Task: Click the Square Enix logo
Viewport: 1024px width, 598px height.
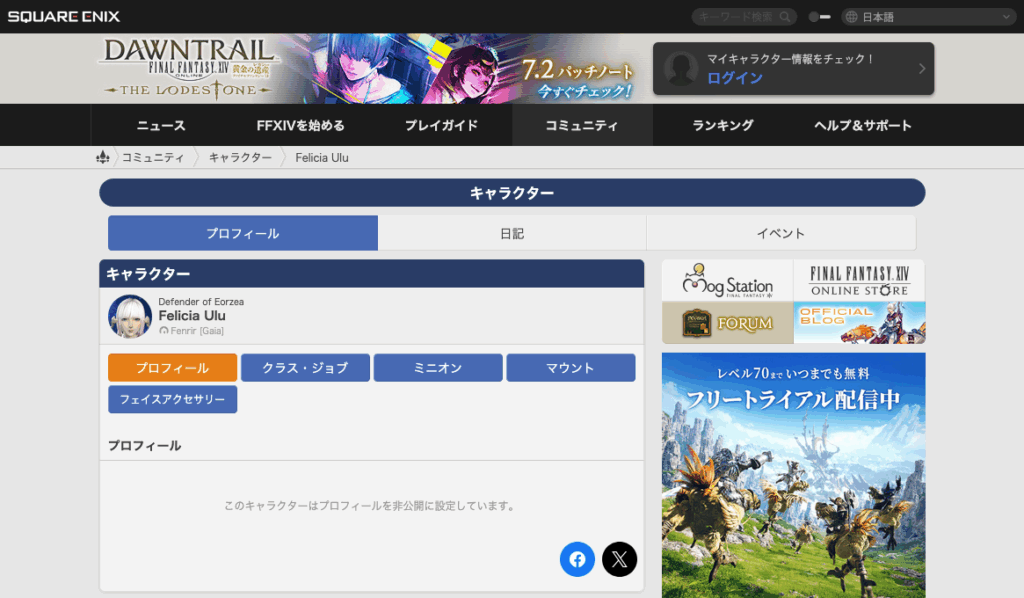Action: pos(63,16)
